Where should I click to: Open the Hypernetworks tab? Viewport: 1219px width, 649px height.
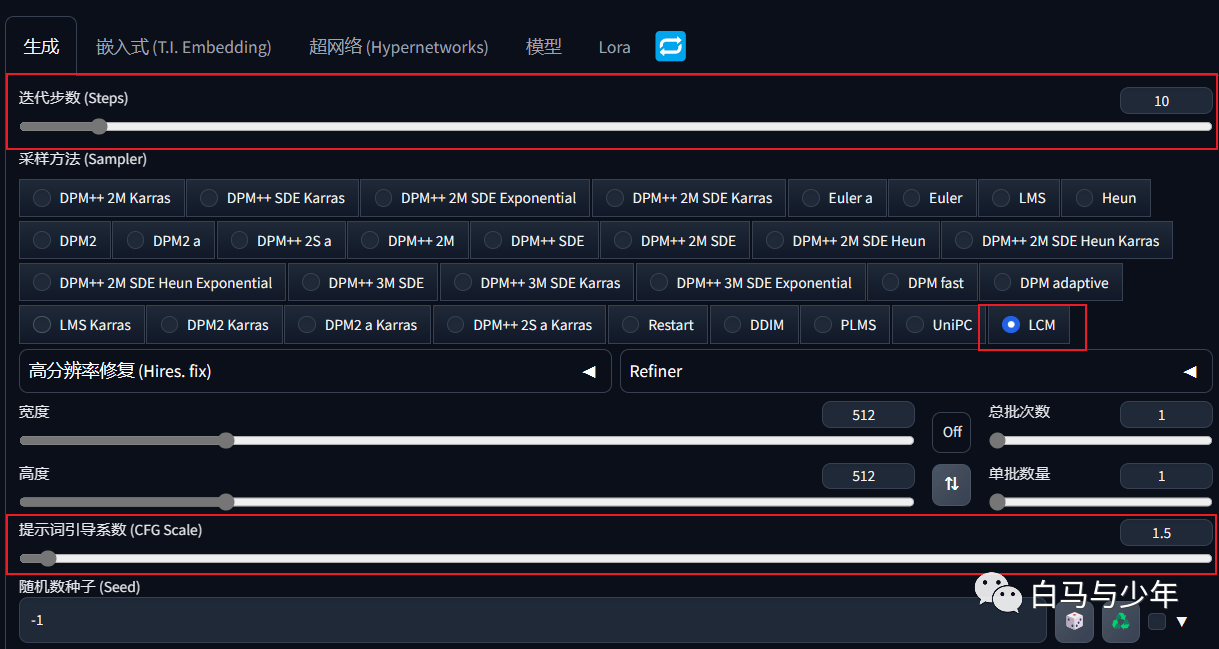398,47
